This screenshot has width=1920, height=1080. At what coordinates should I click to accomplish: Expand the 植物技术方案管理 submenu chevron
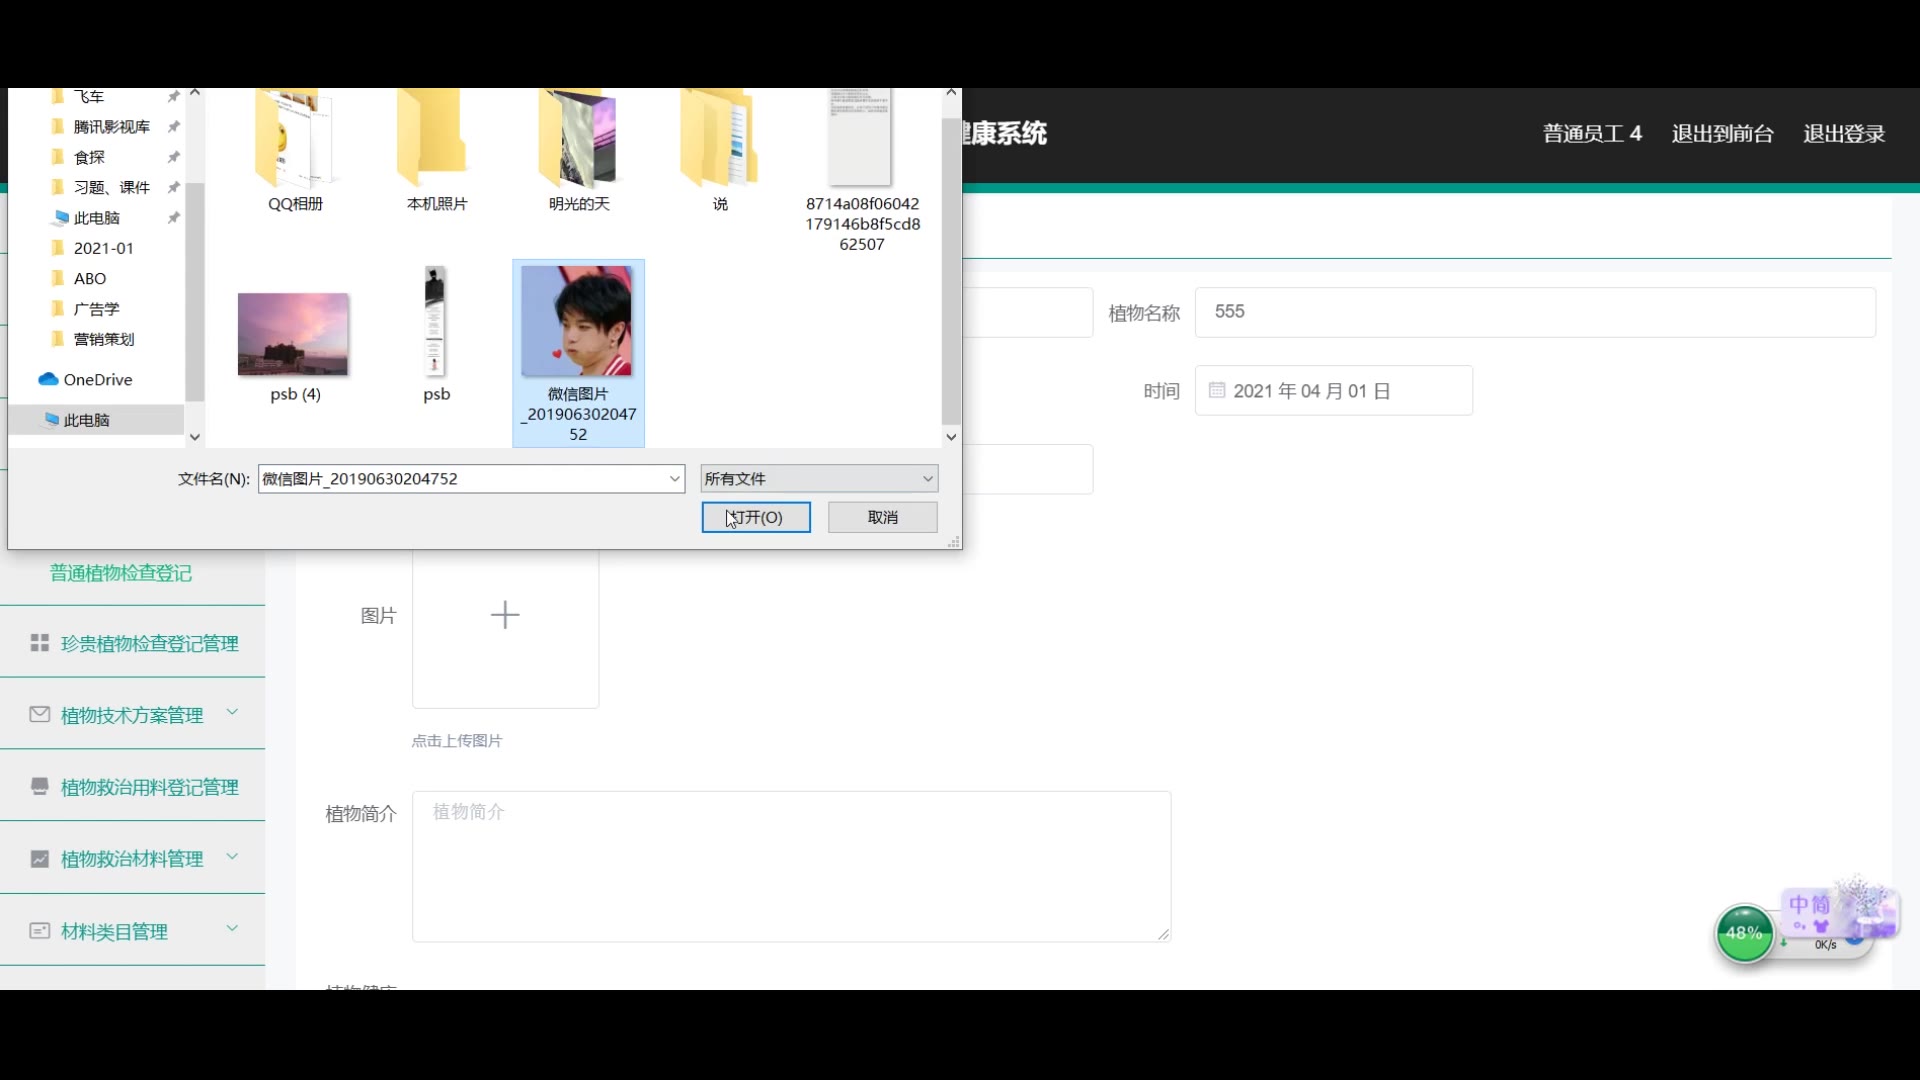232,712
